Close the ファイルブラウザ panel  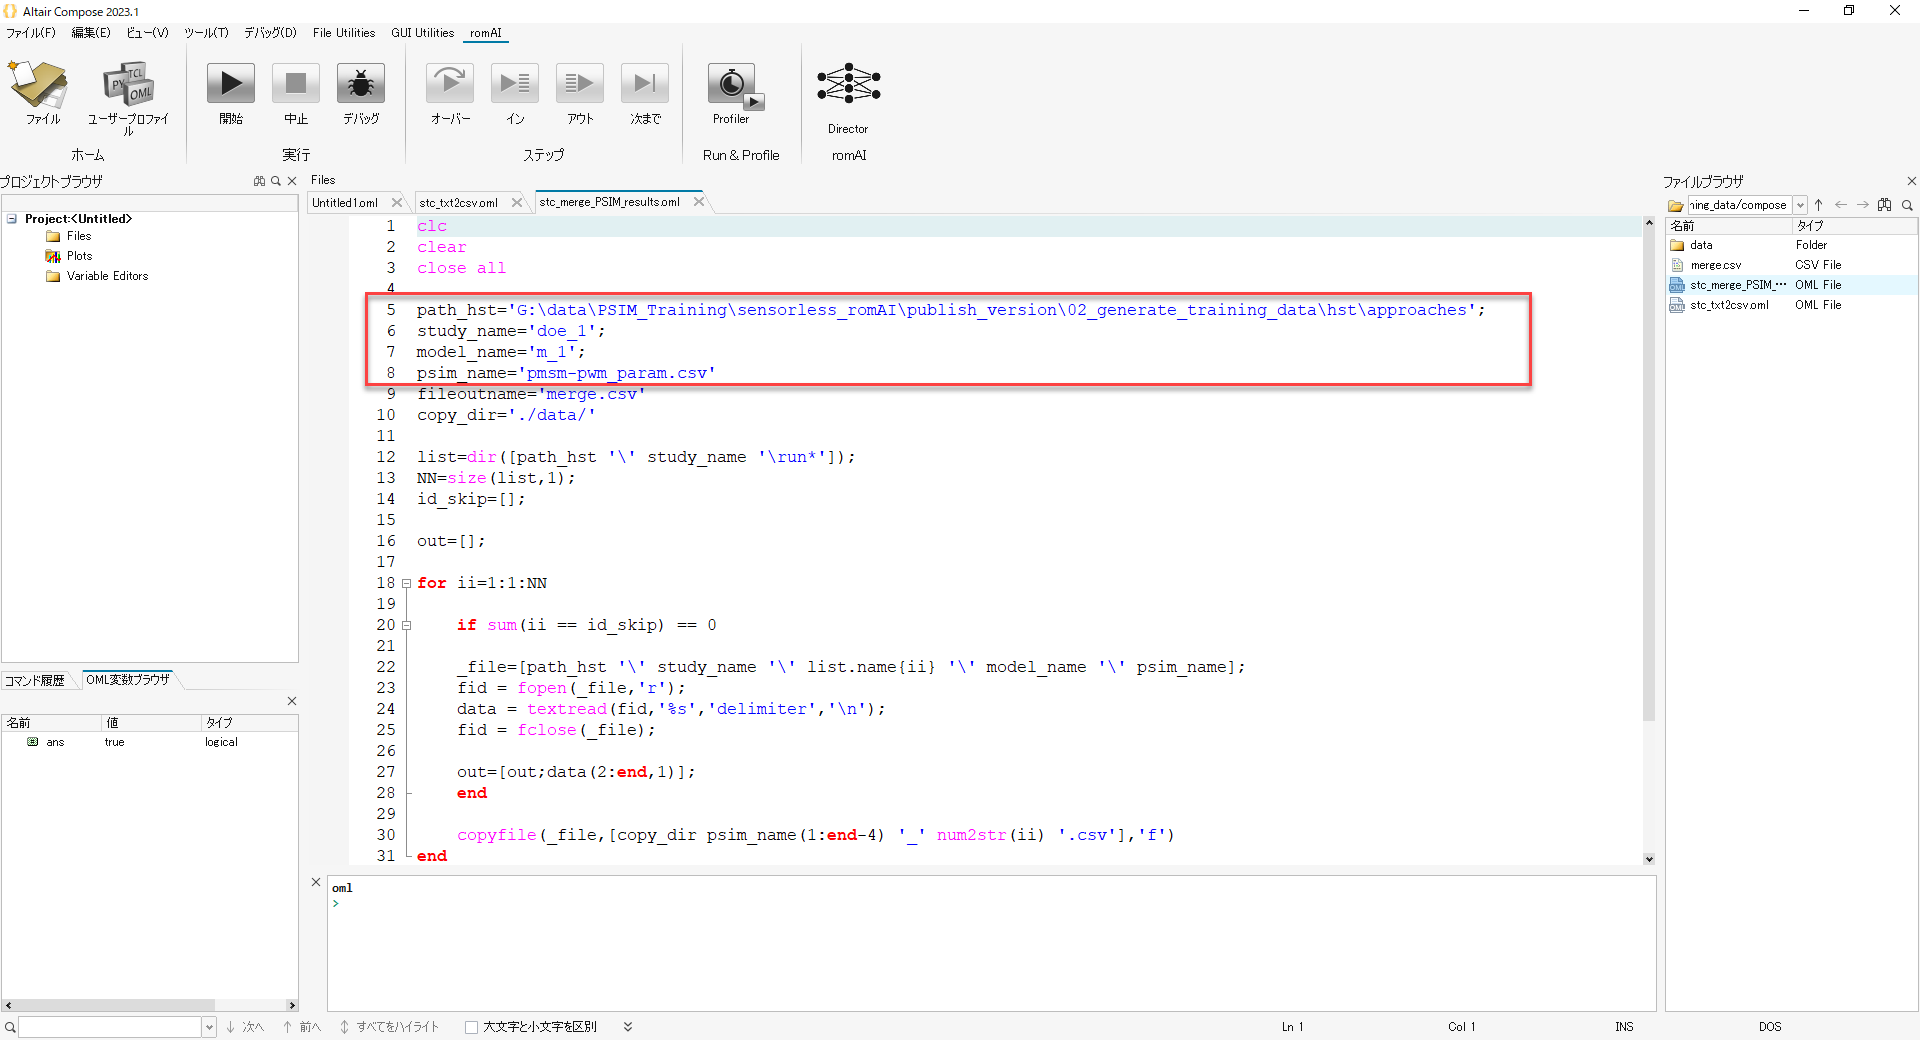(1911, 181)
